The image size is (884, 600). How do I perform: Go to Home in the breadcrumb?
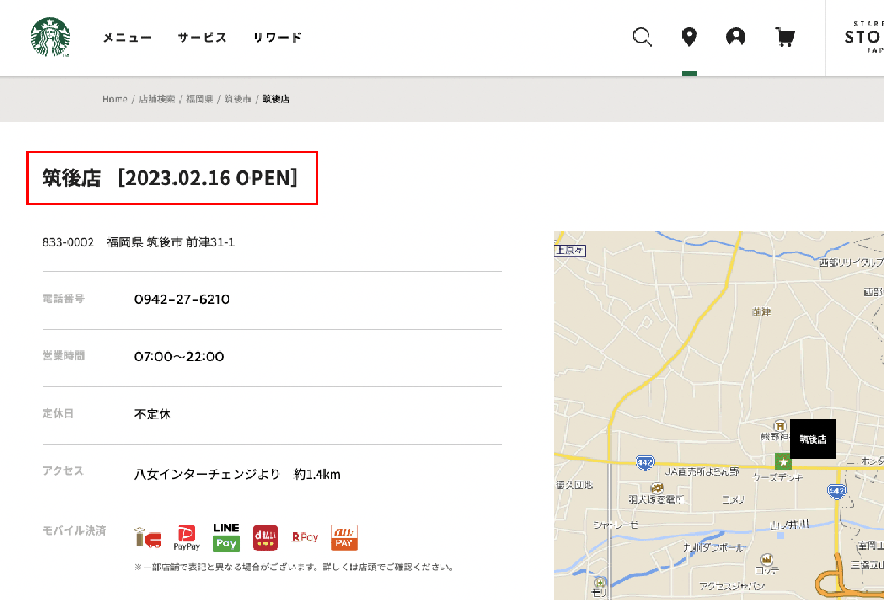(x=114, y=99)
